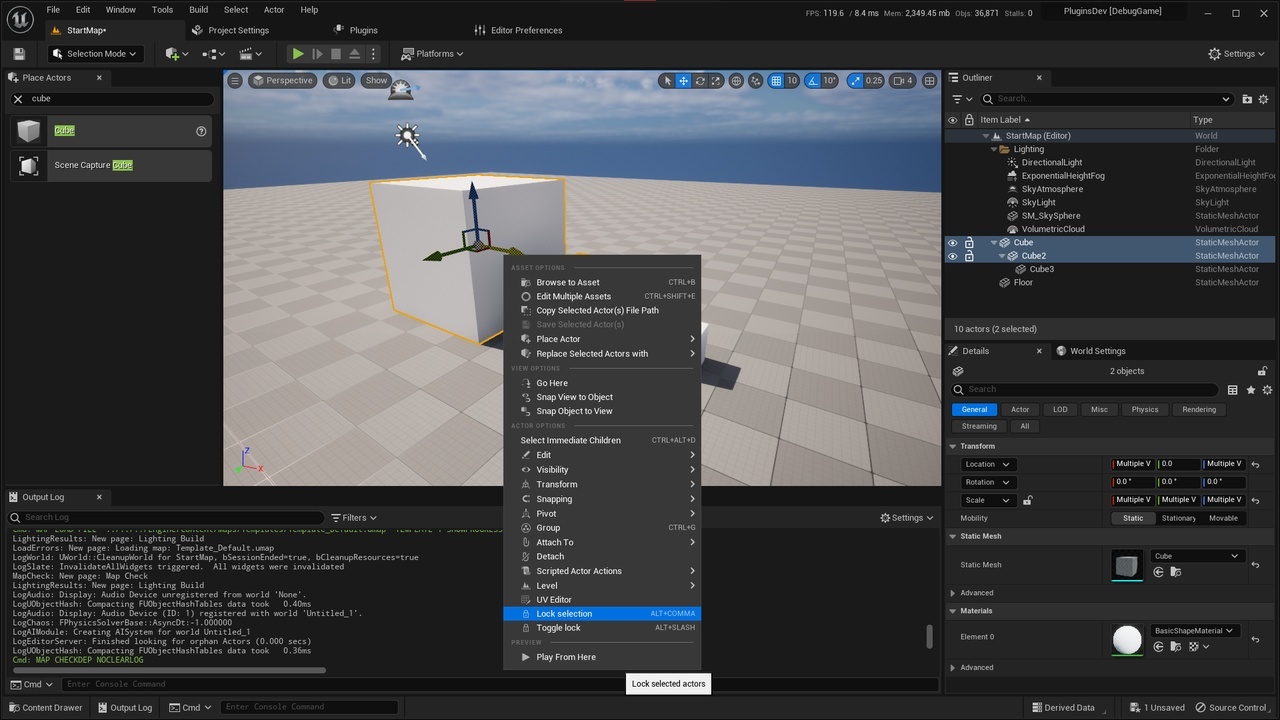Select the rotate gizmo tool in viewport
This screenshot has width=1280, height=720.
click(700, 81)
